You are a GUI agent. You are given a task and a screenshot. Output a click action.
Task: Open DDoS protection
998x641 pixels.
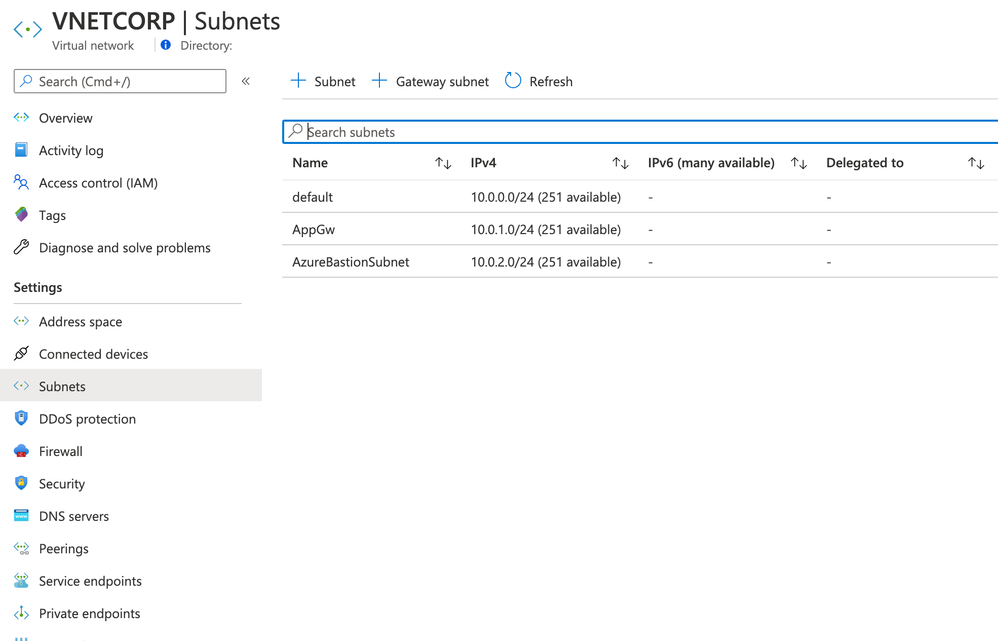coord(87,419)
